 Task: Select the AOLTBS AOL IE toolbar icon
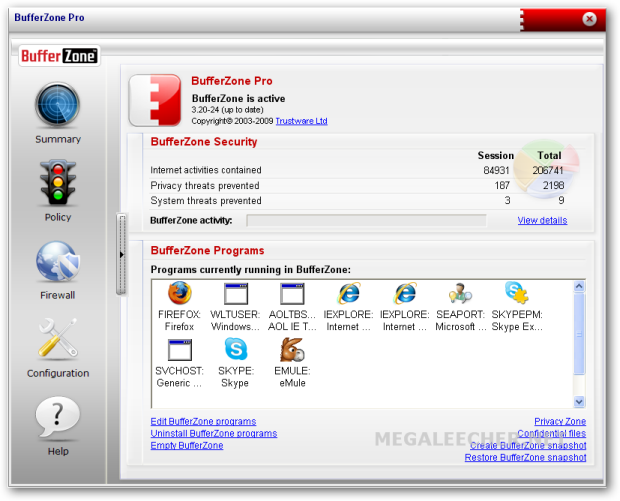pos(292,293)
